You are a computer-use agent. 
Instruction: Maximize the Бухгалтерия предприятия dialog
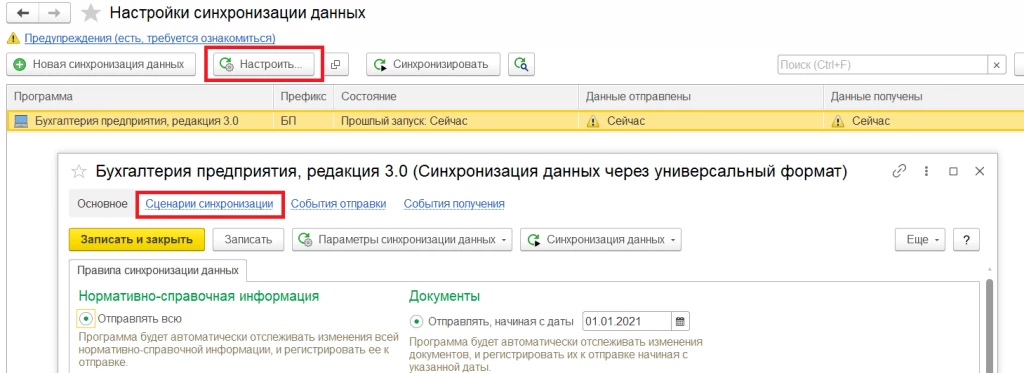click(953, 171)
